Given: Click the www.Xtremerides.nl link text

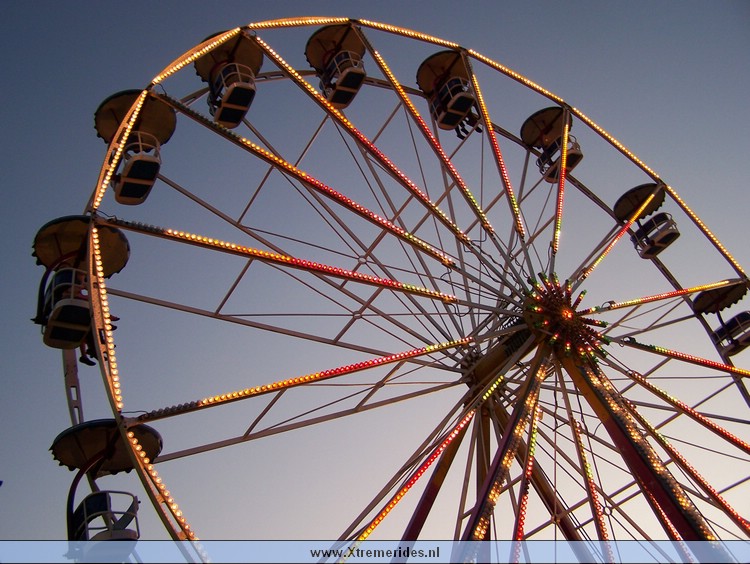Looking at the screenshot, I should coord(375,553).
